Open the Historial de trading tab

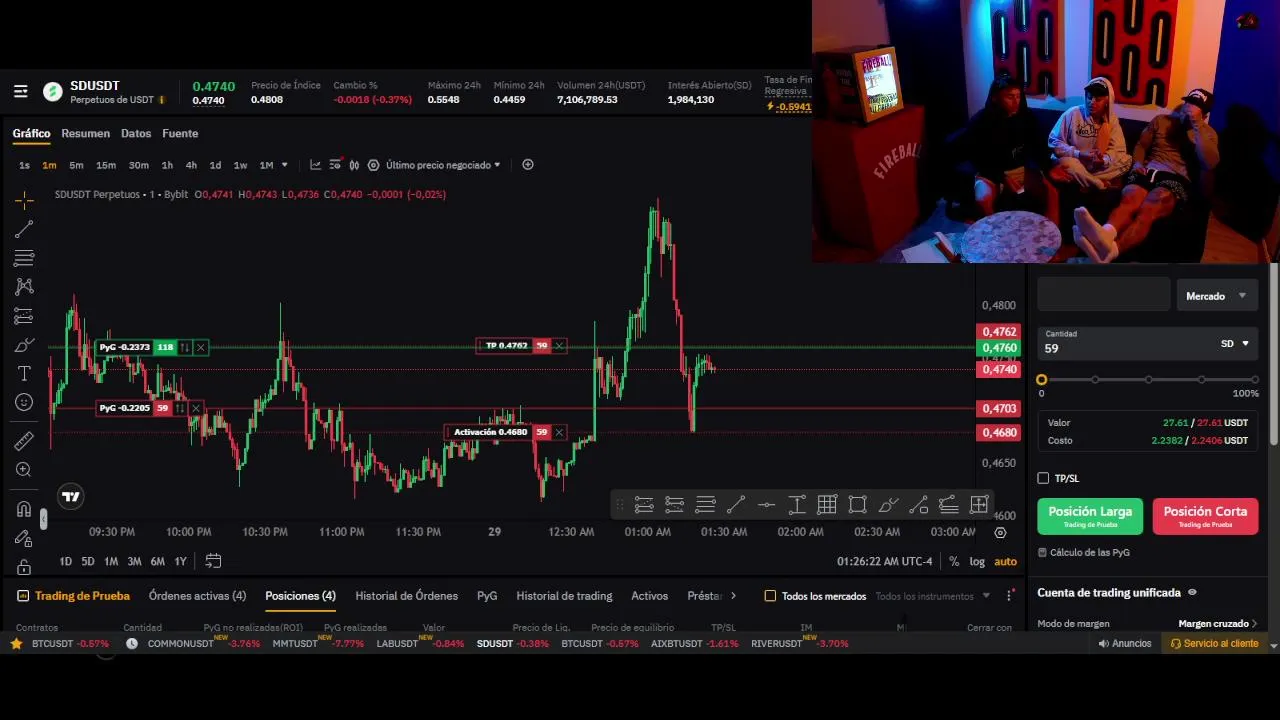point(564,596)
